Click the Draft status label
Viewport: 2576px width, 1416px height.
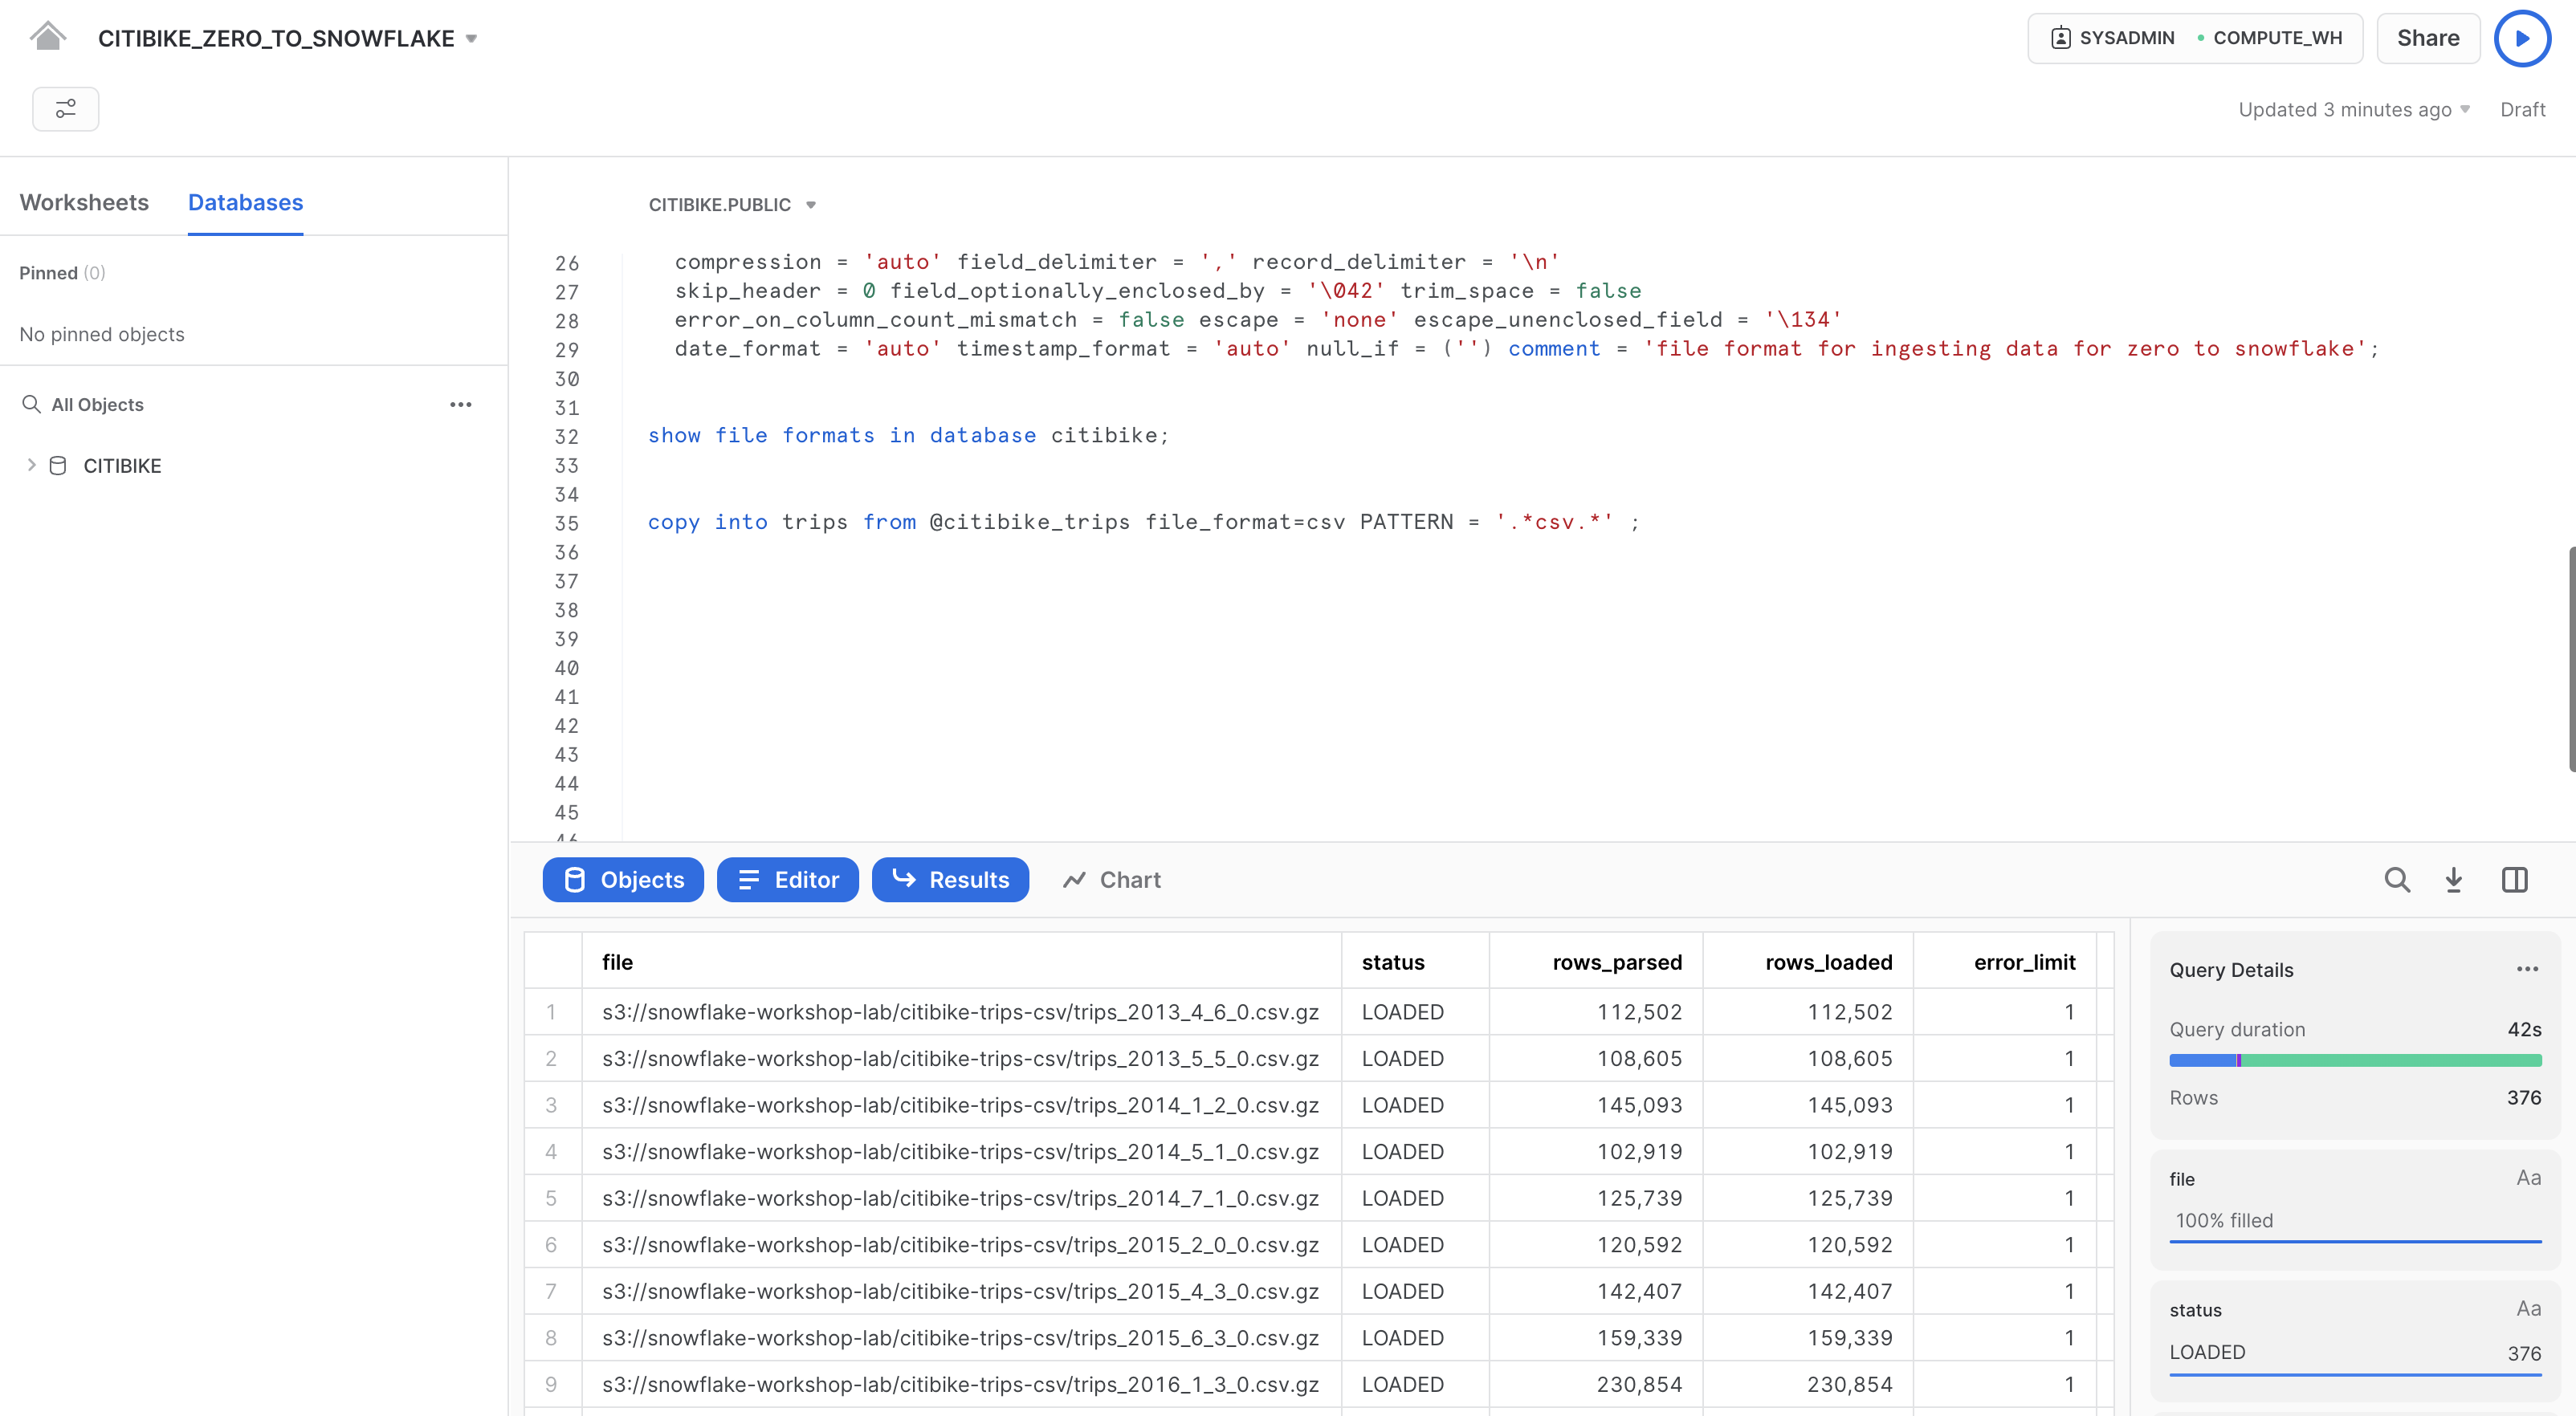[x=2522, y=110]
